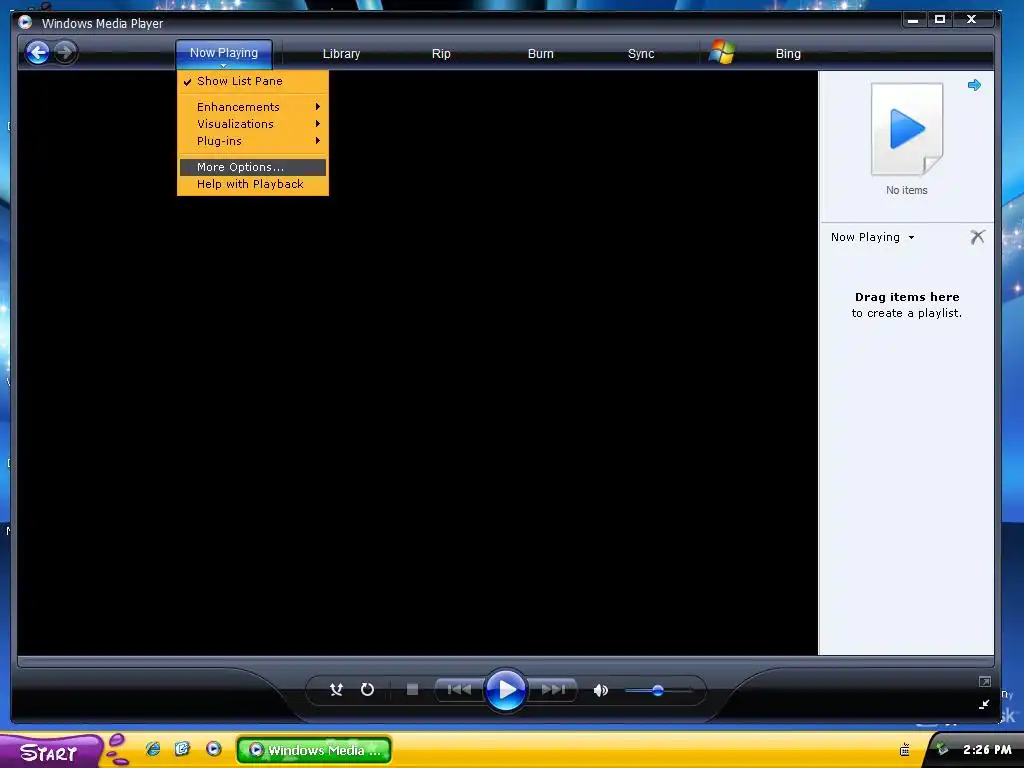This screenshot has width=1024, height=768.
Task: Click the Windows logo icon beside Bing
Action: (x=722, y=52)
